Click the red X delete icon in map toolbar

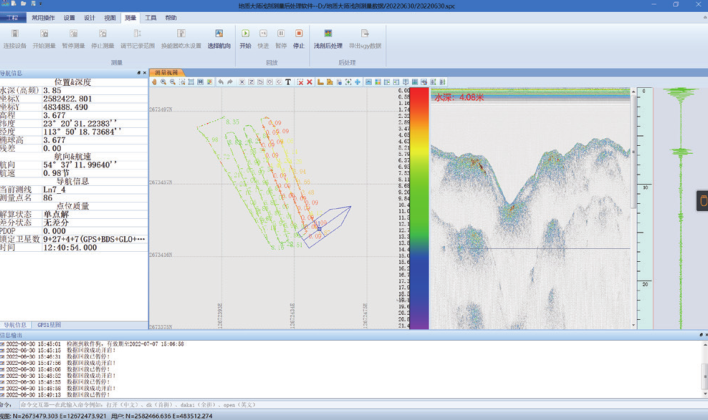pos(309,82)
